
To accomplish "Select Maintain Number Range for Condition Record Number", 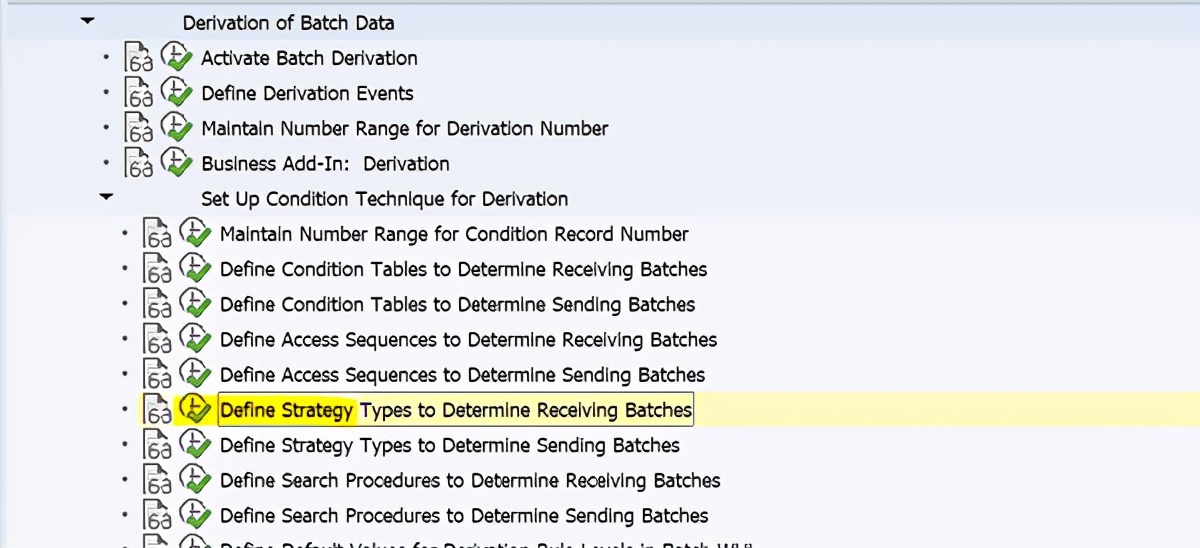I will (454, 235).
